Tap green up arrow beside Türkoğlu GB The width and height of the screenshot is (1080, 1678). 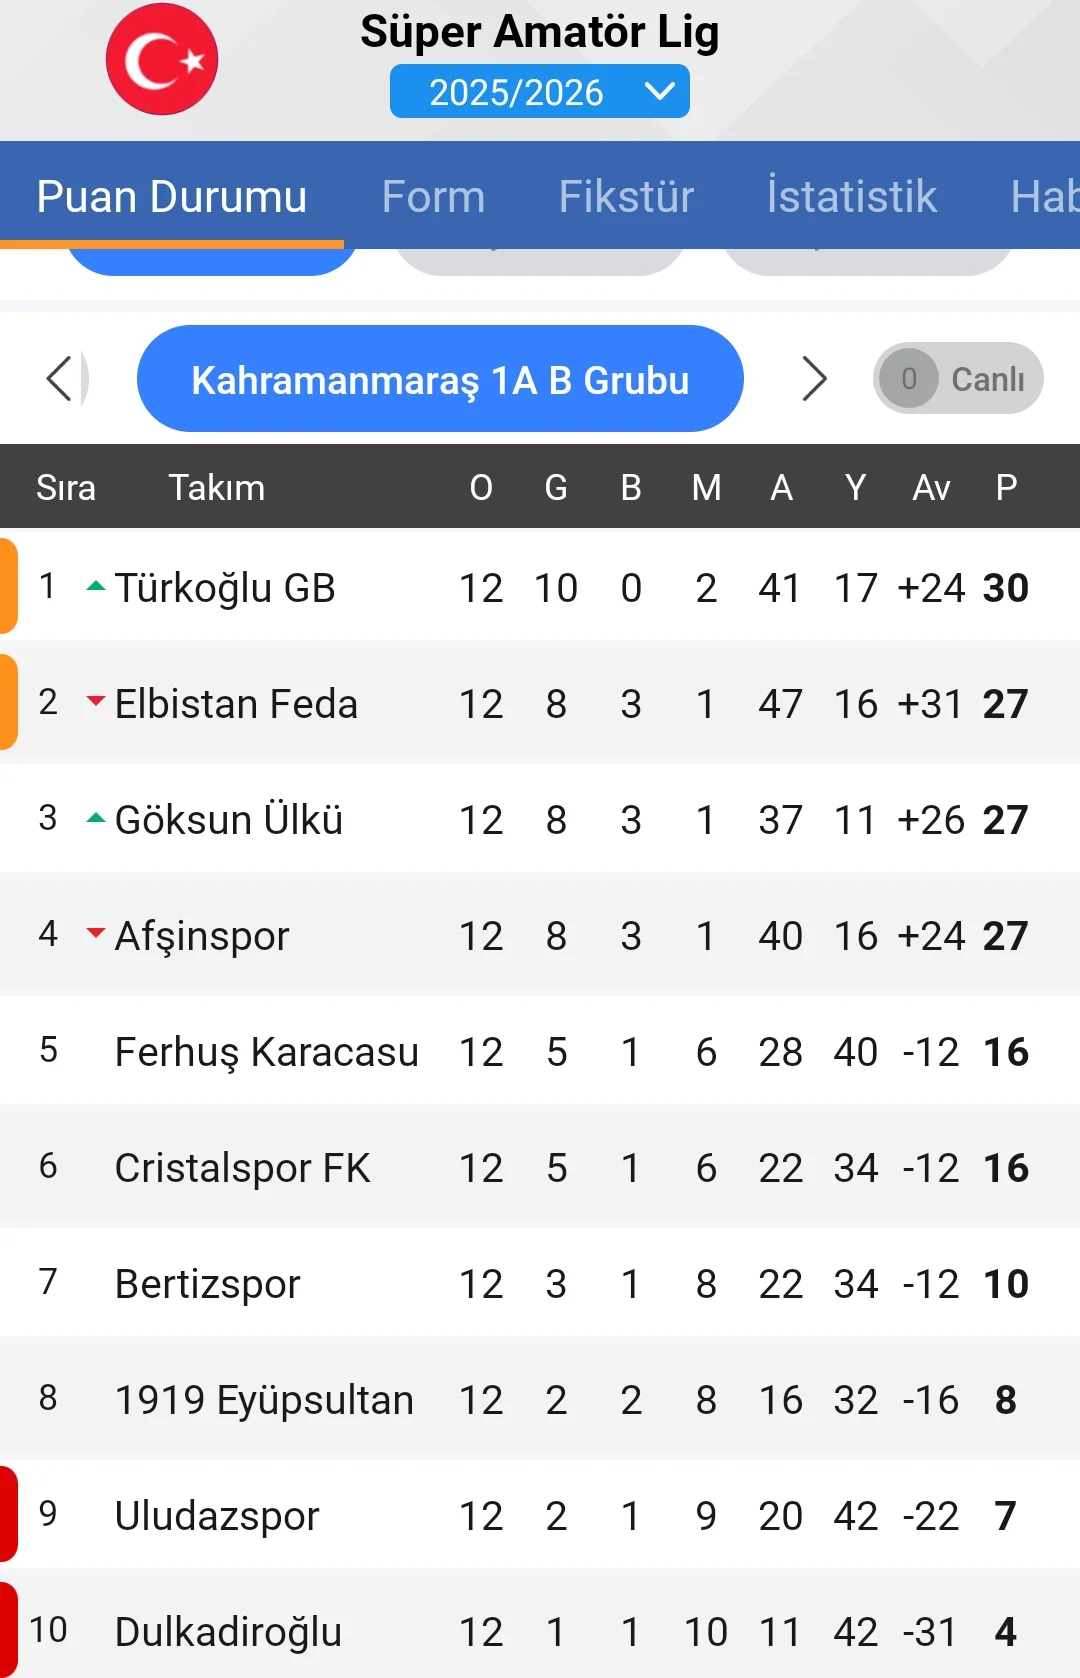pyautogui.click(x=96, y=586)
